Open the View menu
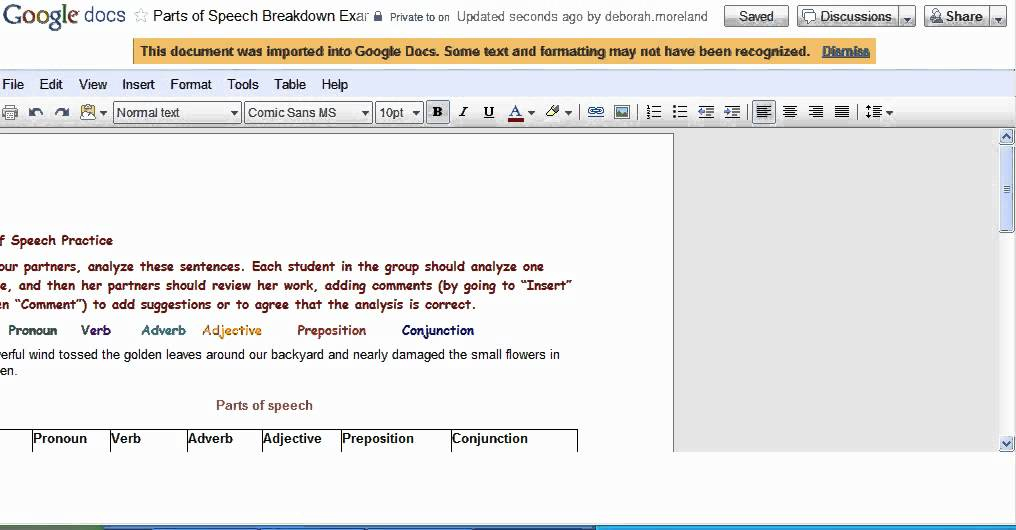The height and width of the screenshot is (530, 1016). 93,84
